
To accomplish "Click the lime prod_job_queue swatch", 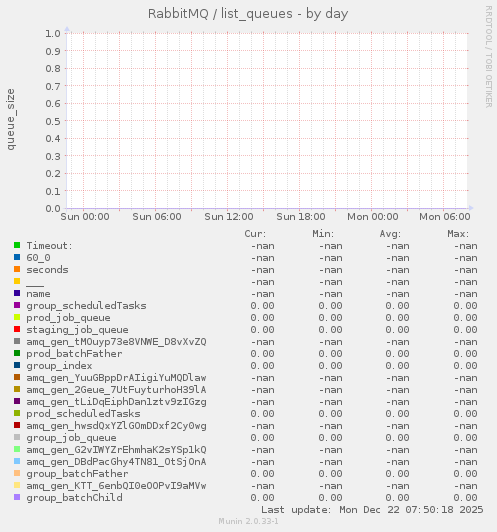I will click(x=17, y=317).
